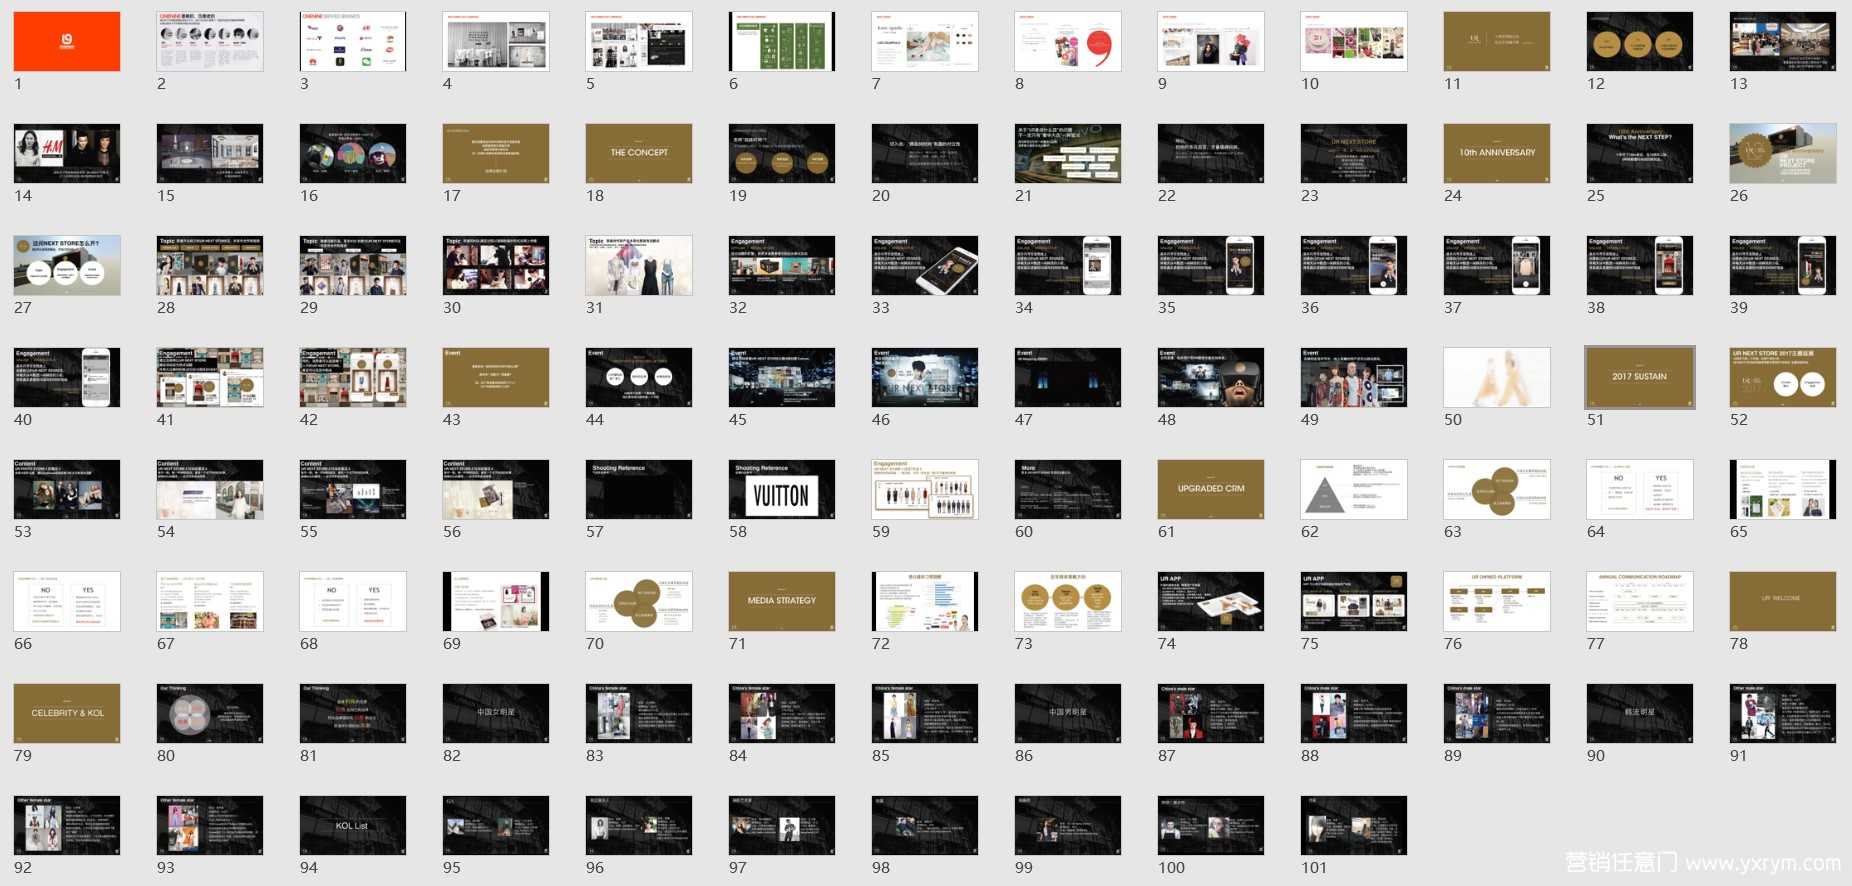The height and width of the screenshot is (886, 1852).
Task: Select MEDIA STRATEGY slide 71
Action: pyautogui.click(x=782, y=601)
